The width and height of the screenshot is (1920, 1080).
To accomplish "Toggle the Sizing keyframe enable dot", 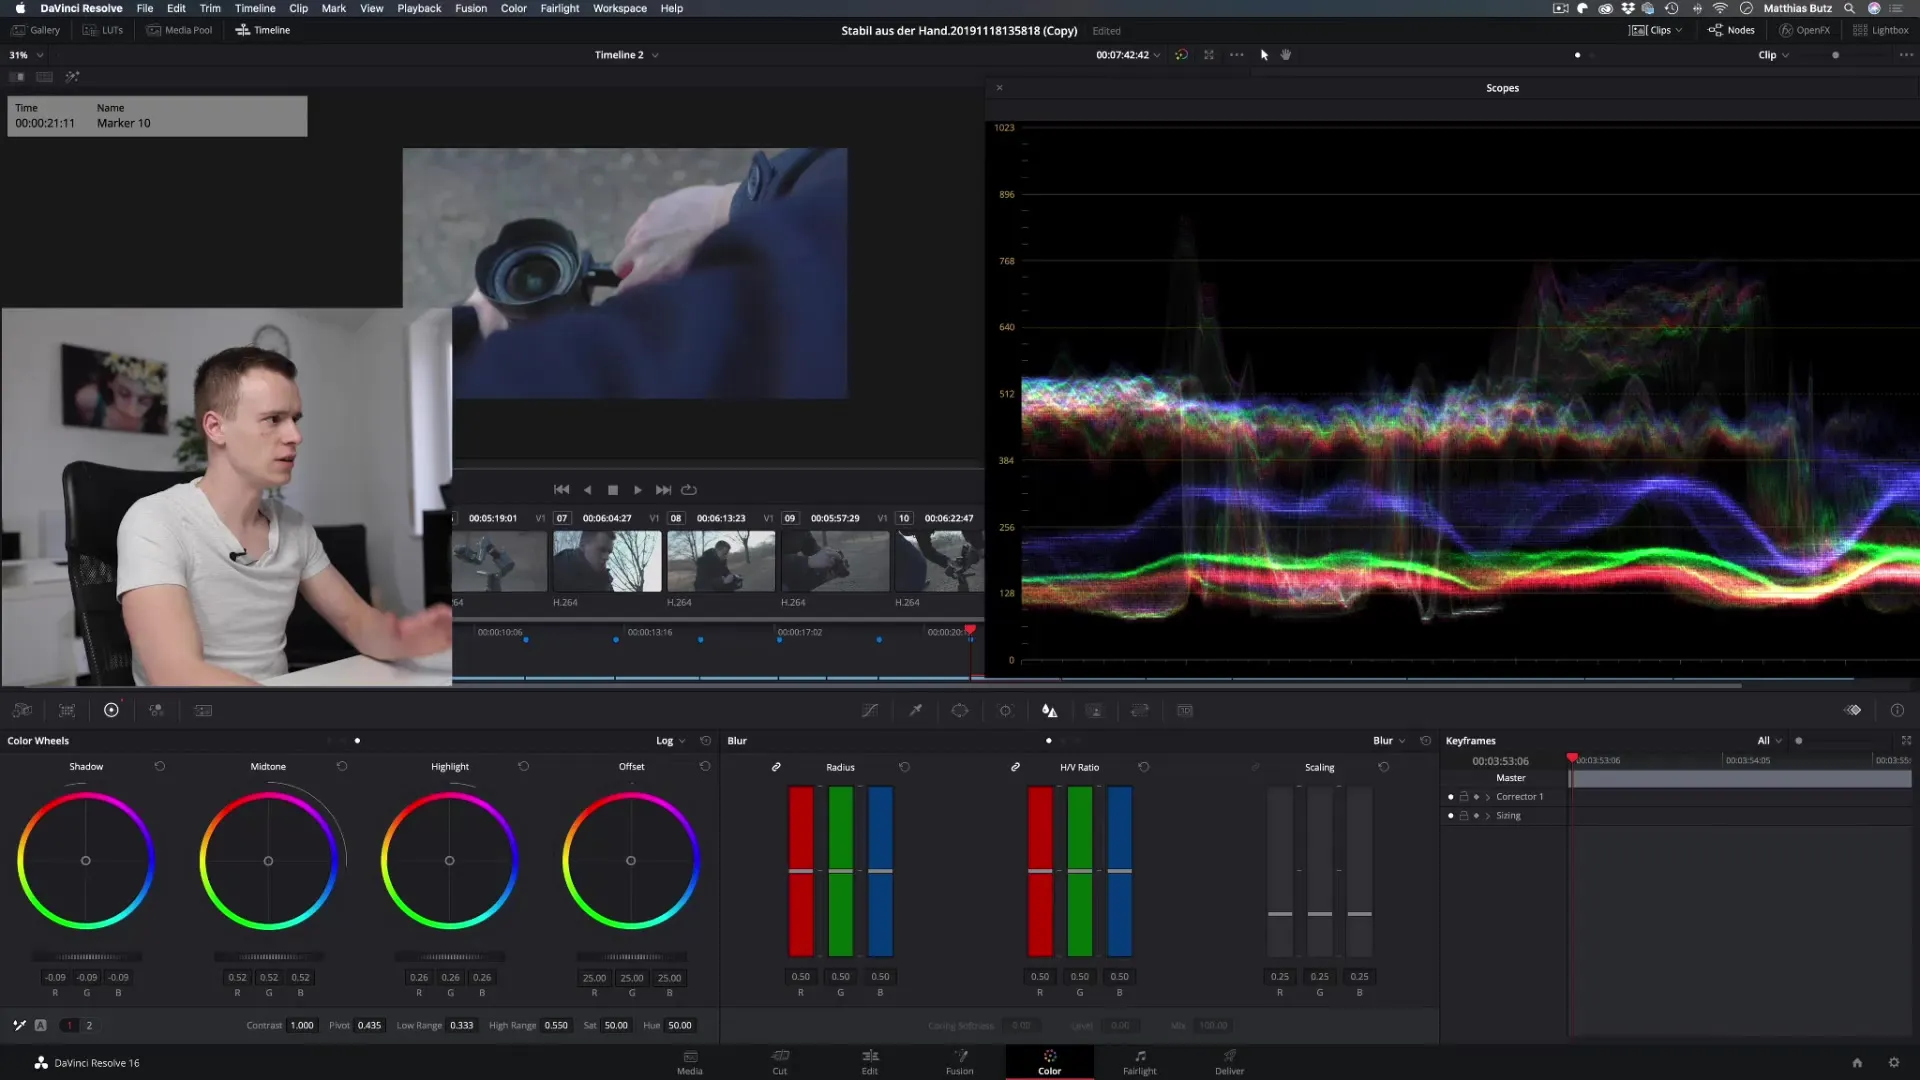I will (1451, 816).
